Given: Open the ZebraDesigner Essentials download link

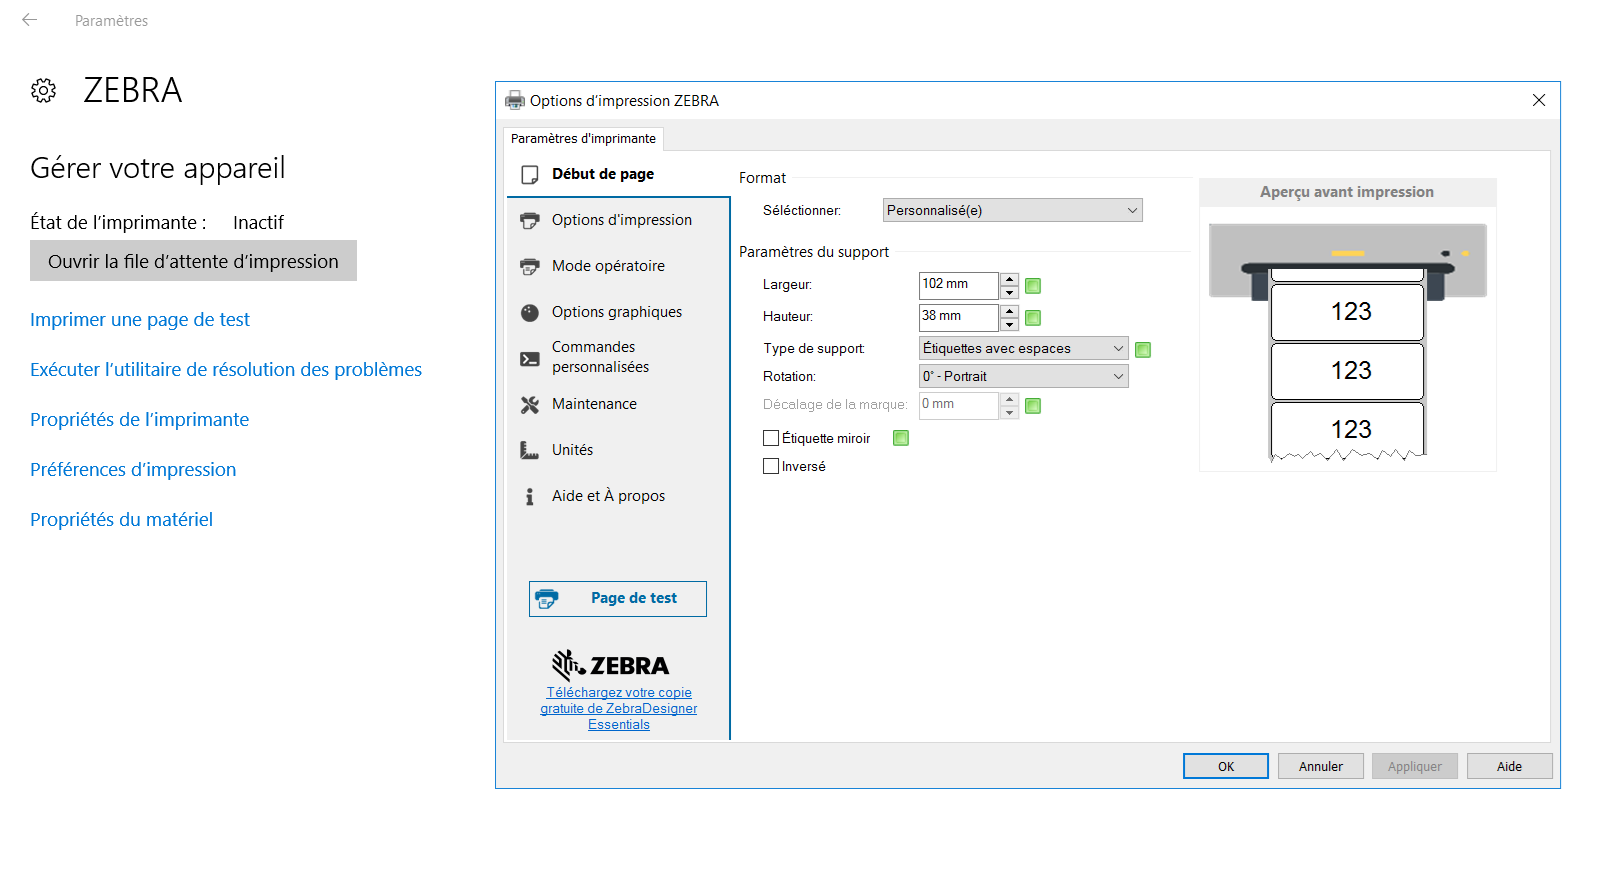Looking at the screenshot, I should (618, 708).
